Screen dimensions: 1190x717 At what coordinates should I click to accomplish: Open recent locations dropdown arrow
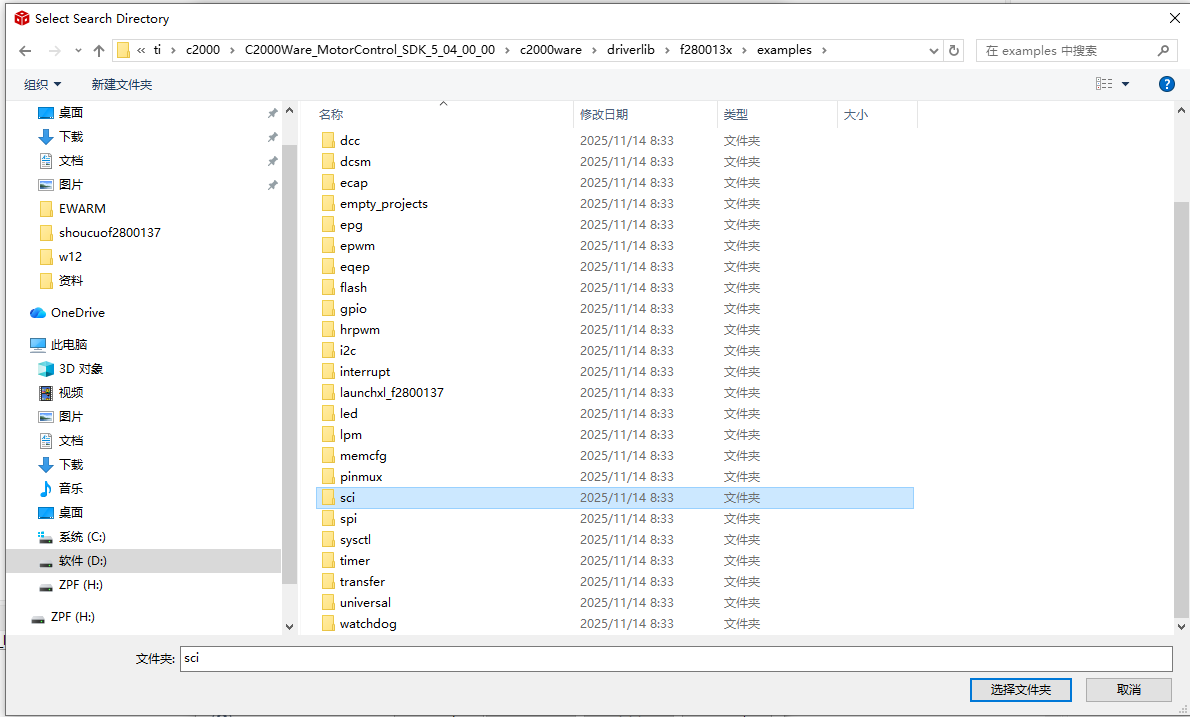(x=78, y=51)
